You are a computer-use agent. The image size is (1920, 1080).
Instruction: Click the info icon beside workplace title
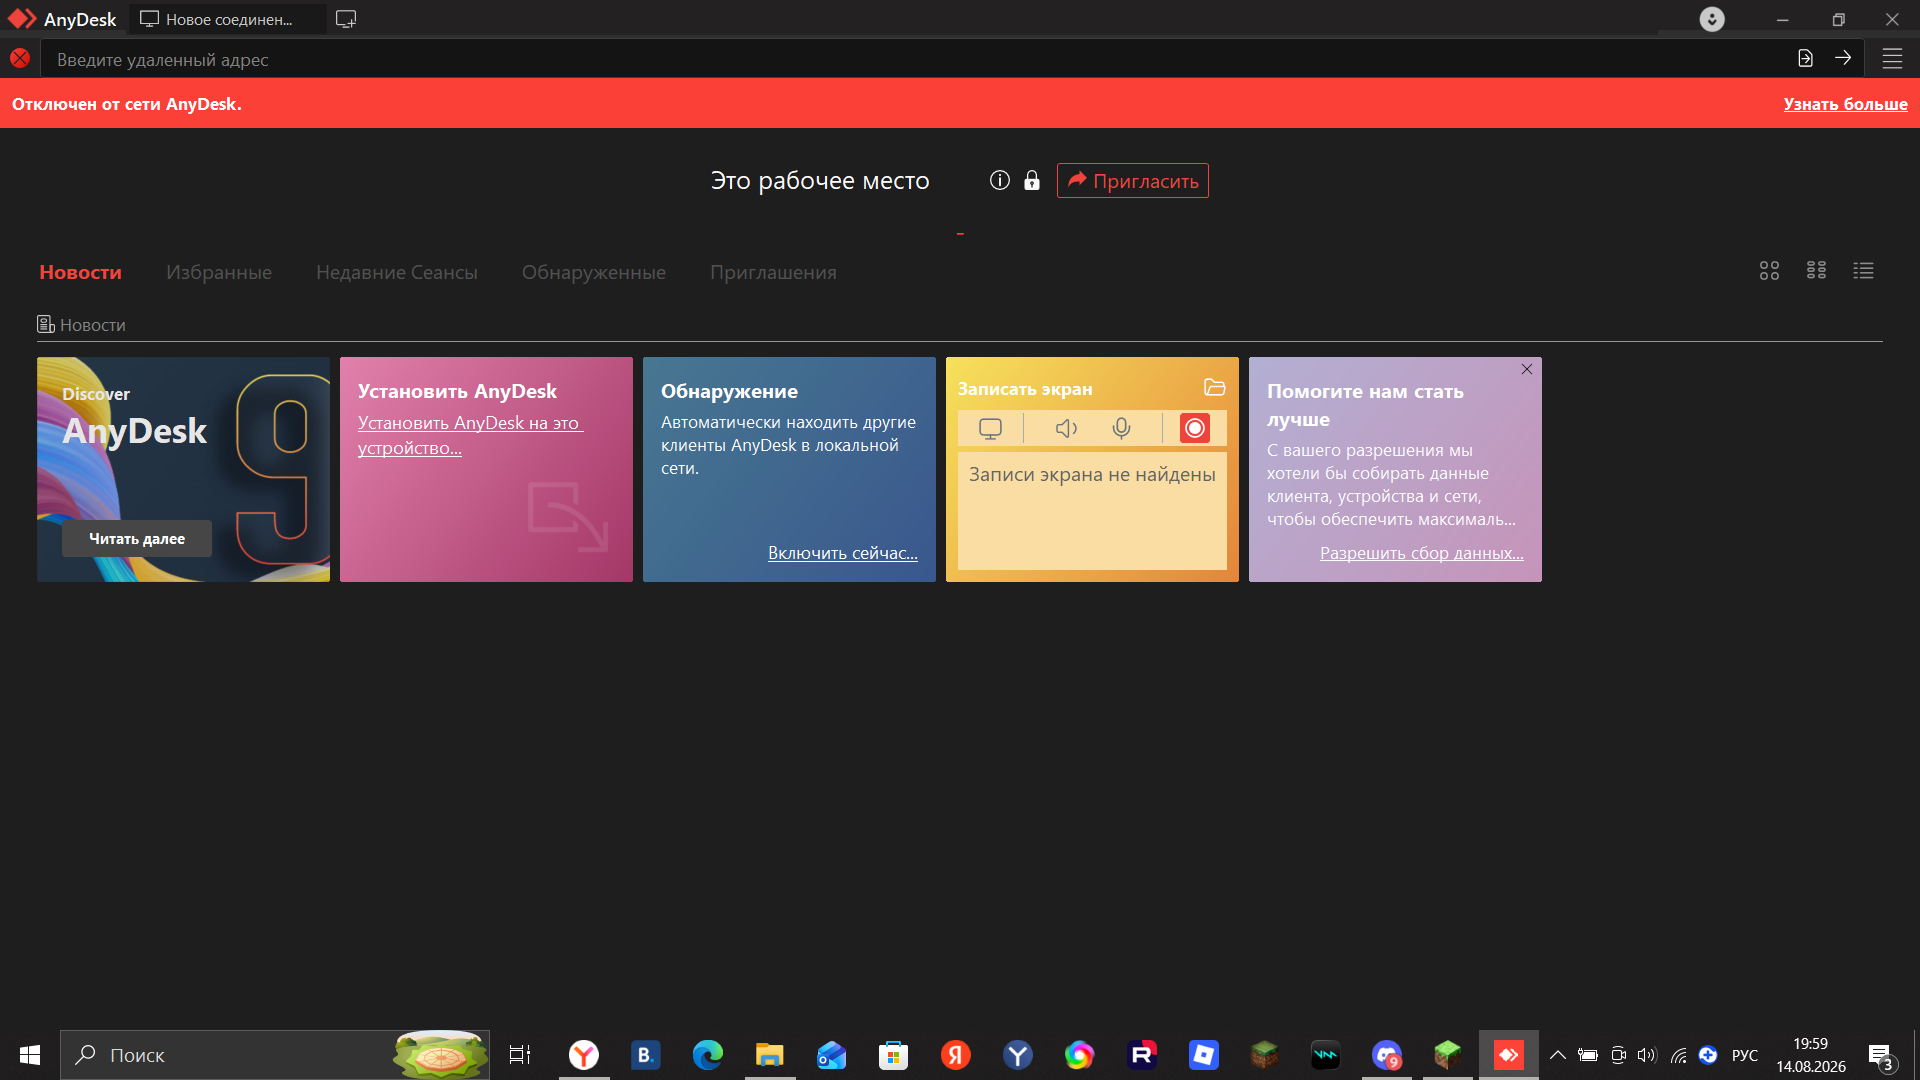(x=1000, y=180)
